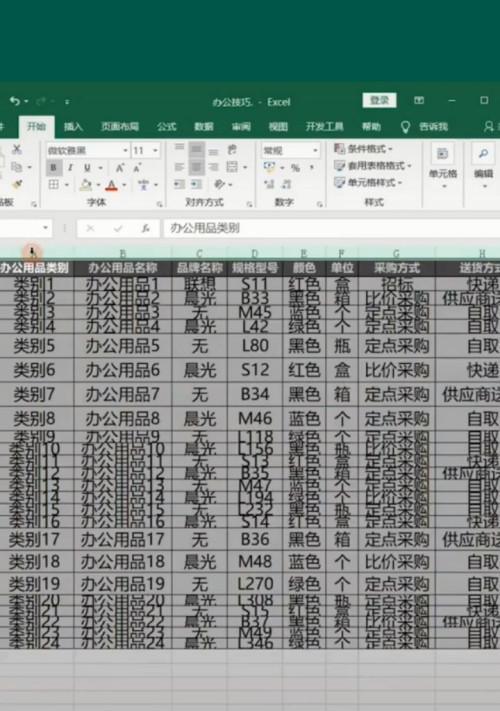The image size is (500, 711).
Task: Toggle Center horizontal alignment
Action: (196, 167)
